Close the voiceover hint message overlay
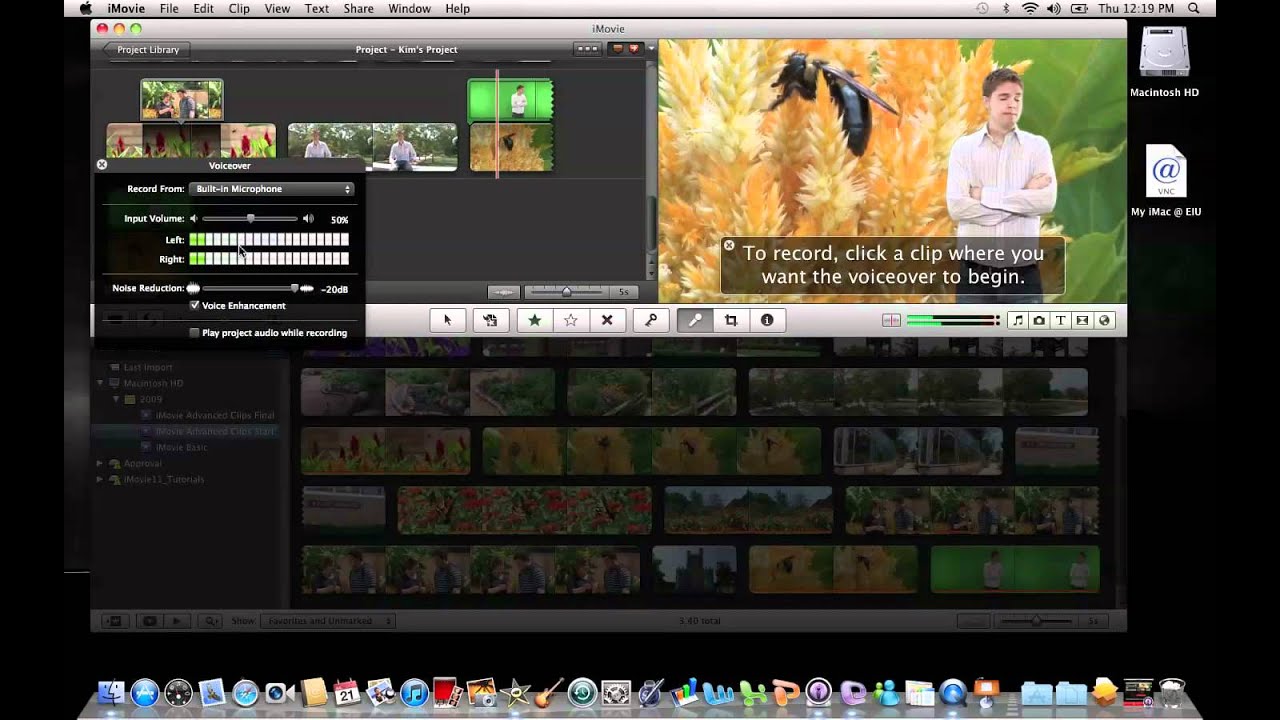The height and width of the screenshot is (720, 1280). [729, 245]
